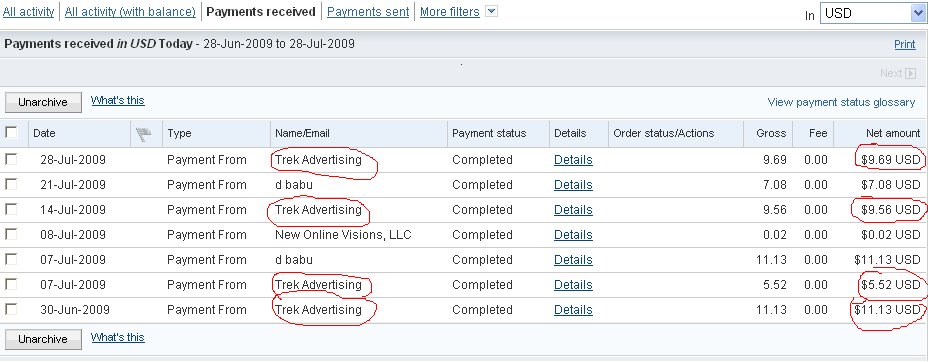Expand the More filters dropdown arrow

pyautogui.click(x=491, y=11)
